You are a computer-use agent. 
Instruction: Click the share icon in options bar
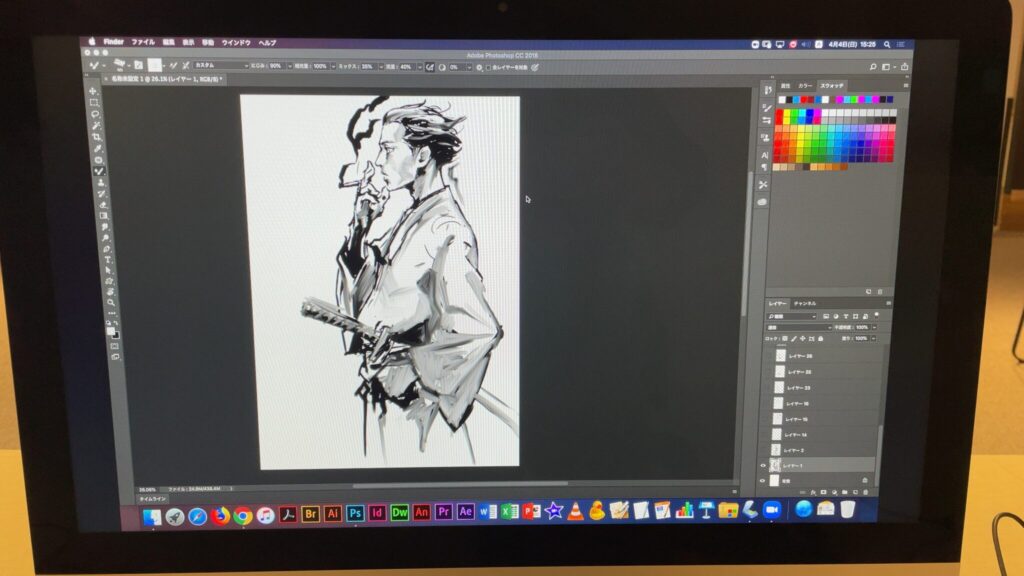tap(904, 67)
